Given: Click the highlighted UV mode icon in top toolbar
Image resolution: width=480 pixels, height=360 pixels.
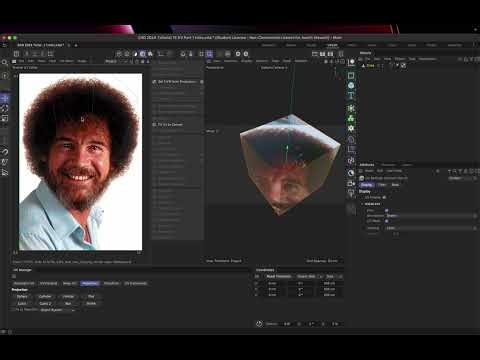Looking at the screenshot, I should (x=143, y=54).
